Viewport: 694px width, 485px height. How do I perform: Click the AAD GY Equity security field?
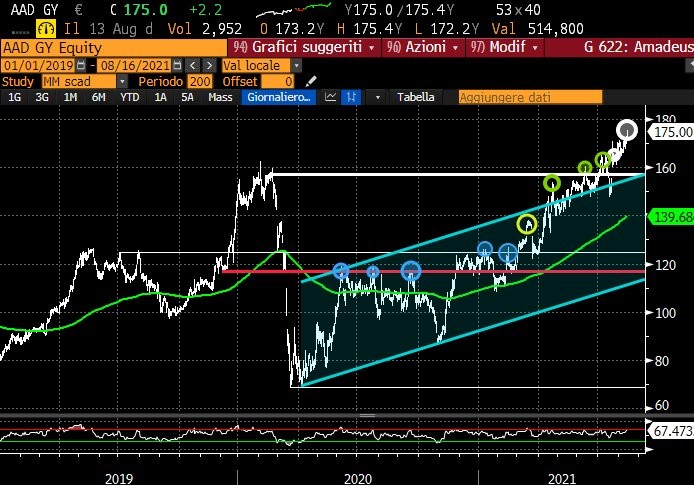(114, 47)
